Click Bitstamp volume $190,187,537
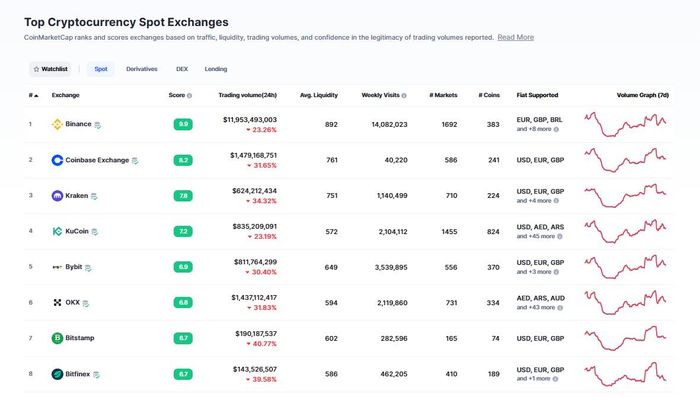Image resolution: width=700 pixels, height=397 pixels. [x=256, y=334]
